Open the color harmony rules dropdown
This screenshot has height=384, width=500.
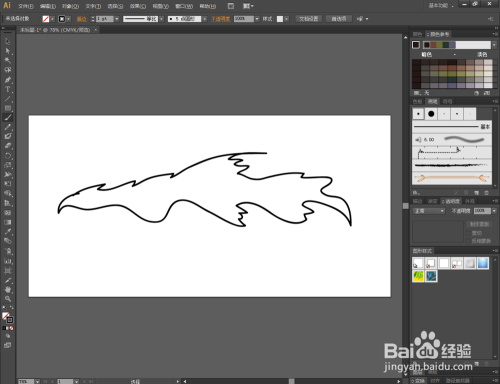[x=494, y=45]
